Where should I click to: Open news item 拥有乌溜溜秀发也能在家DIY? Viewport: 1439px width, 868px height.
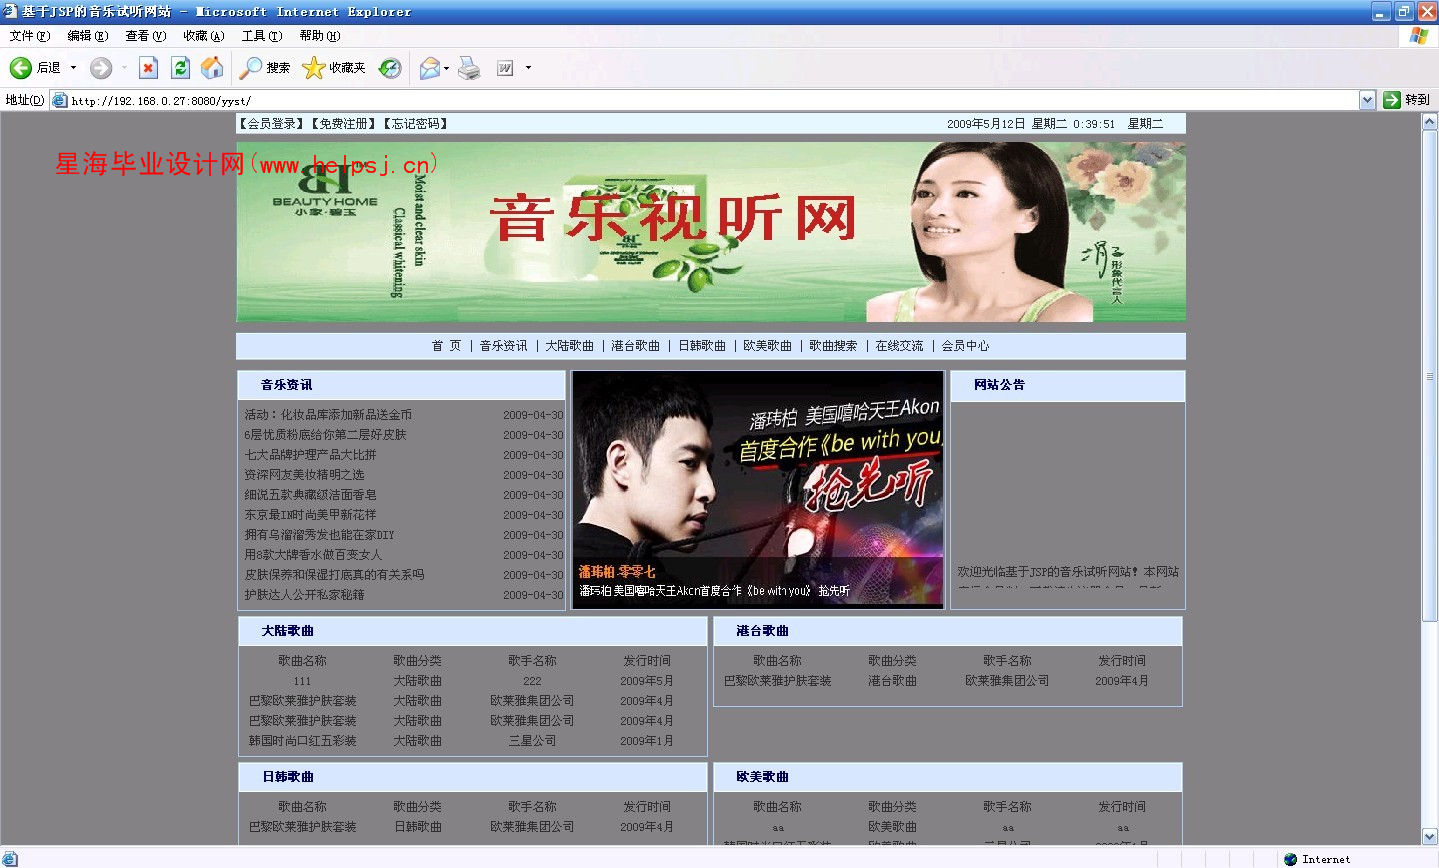point(319,535)
